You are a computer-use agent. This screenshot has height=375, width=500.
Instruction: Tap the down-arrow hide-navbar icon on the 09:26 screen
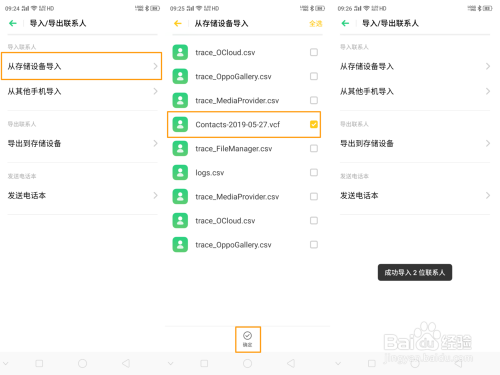pos(338,363)
